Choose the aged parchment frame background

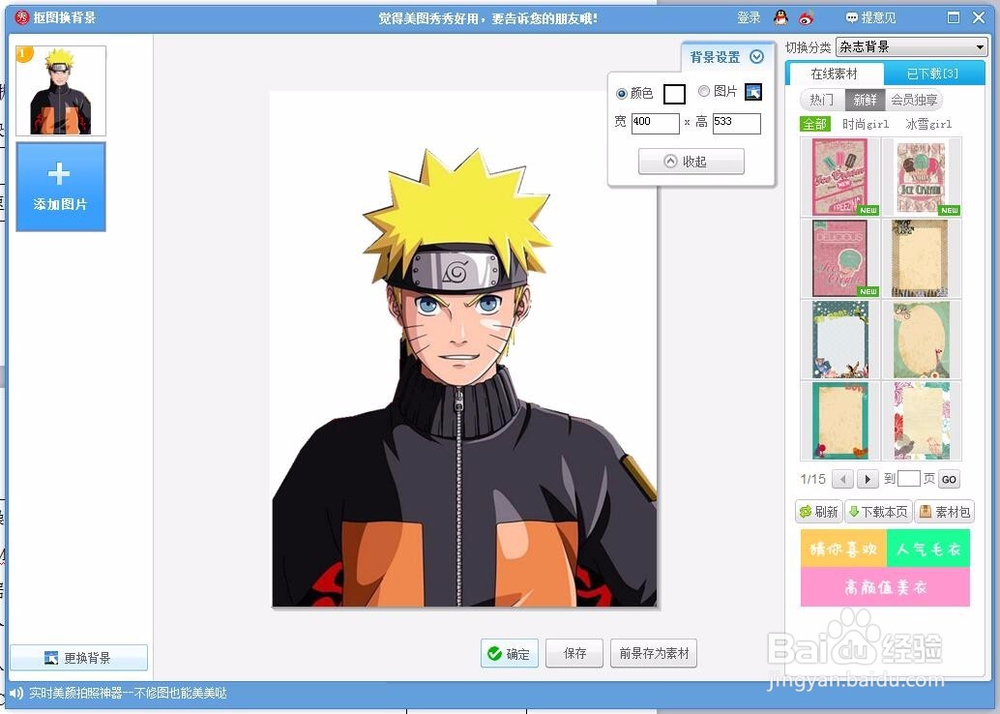[x=922, y=258]
